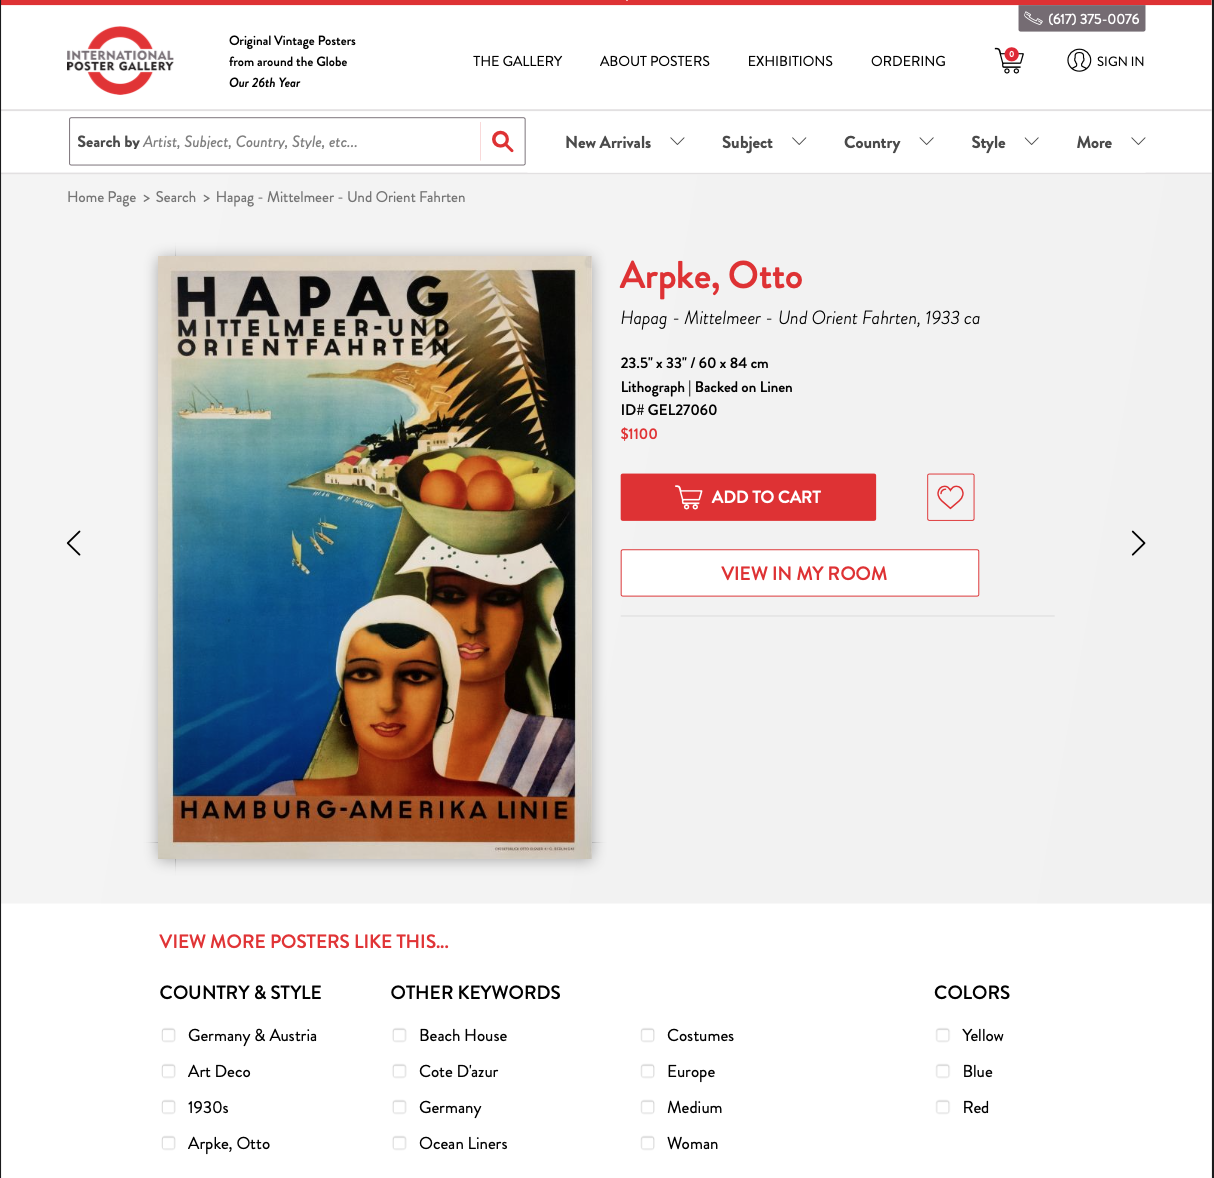This screenshot has height=1178, width=1214.
Task: Check the Medium checkbox
Action: coord(648,1107)
